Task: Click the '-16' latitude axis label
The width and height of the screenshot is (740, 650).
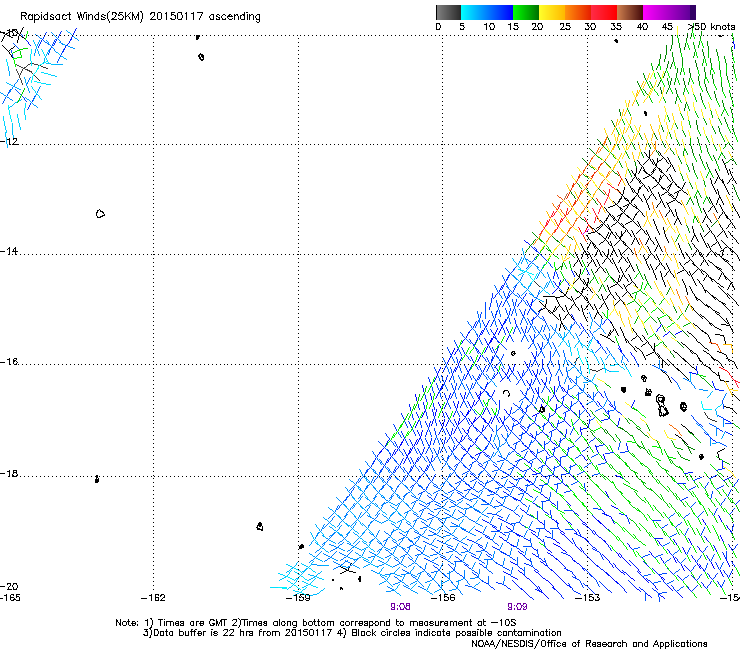Action: (x=9, y=362)
